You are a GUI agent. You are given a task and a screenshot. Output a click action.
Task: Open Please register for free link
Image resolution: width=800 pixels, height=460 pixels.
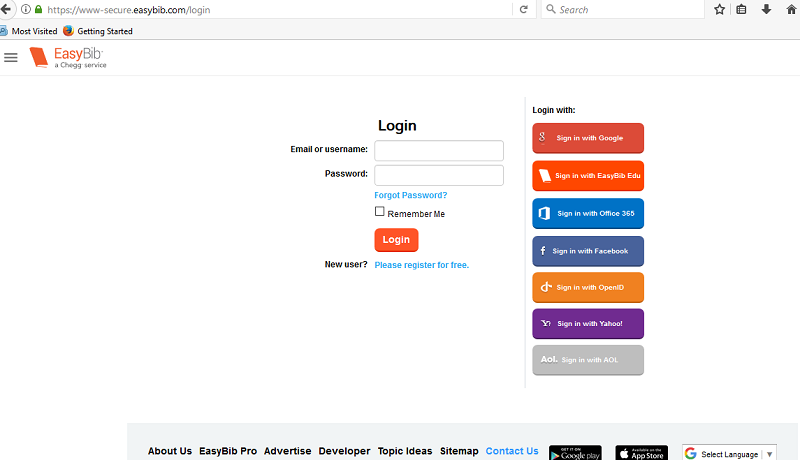click(x=421, y=265)
